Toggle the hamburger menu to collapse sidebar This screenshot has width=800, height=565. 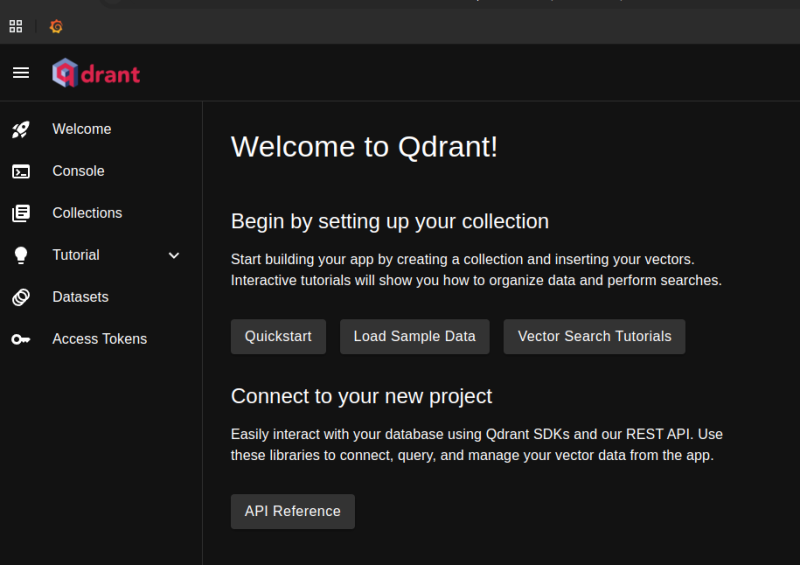point(21,73)
